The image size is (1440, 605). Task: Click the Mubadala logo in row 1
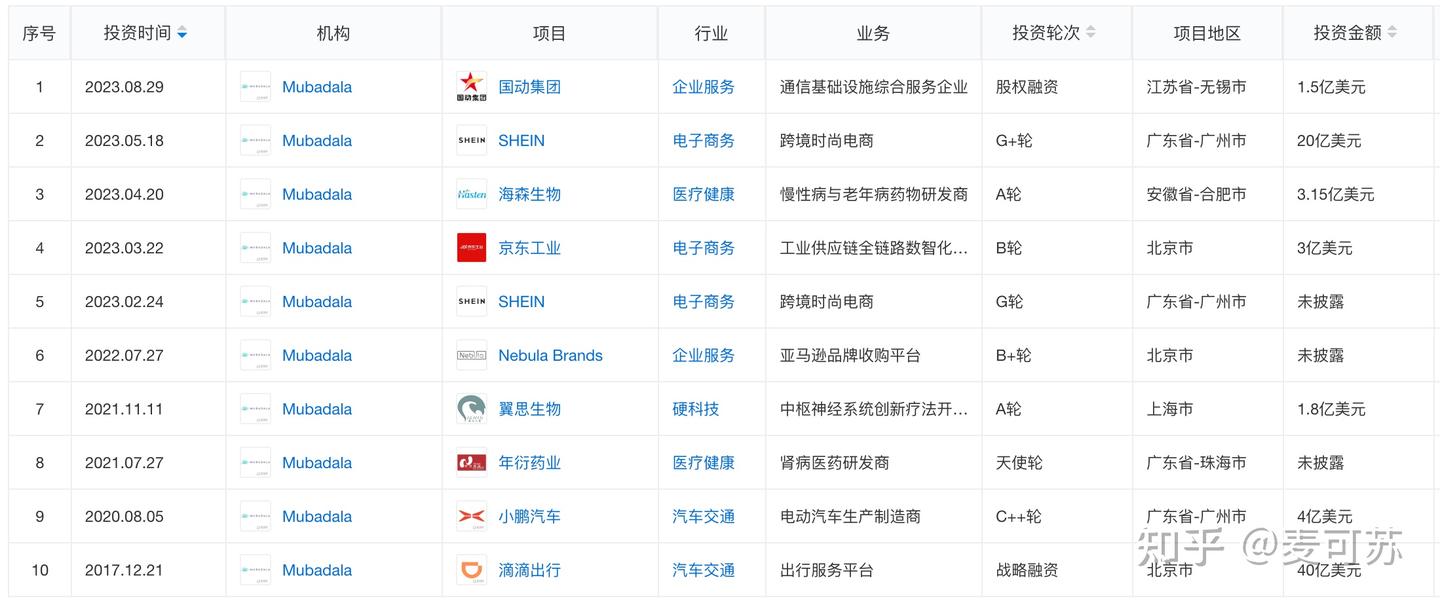(x=255, y=87)
